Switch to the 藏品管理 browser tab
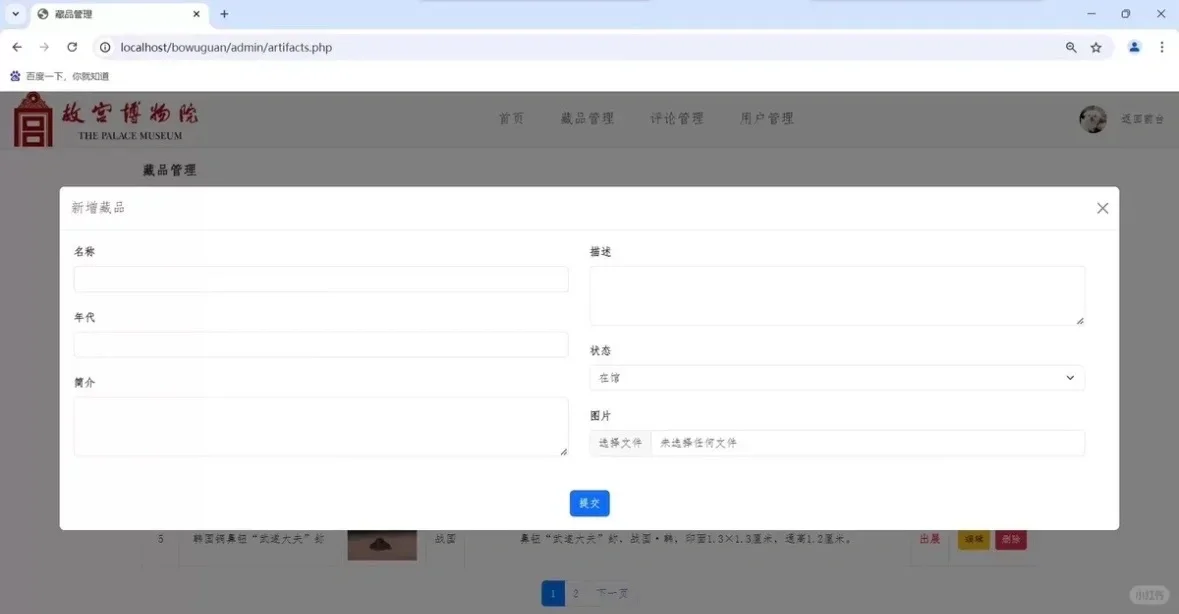The height and width of the screenshot is (614, 1179). pyautogui.click(x=110, y=14)
